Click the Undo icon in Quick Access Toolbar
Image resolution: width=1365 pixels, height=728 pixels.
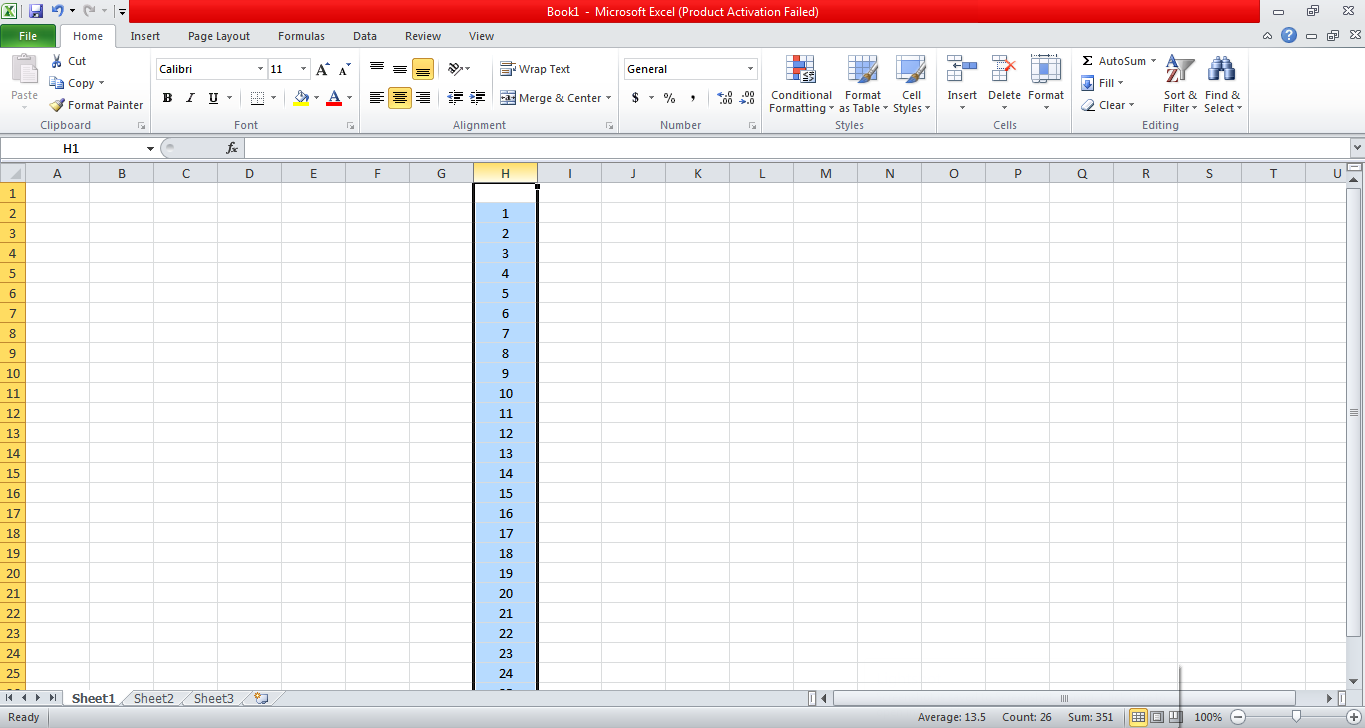click(x=57, y=12)
